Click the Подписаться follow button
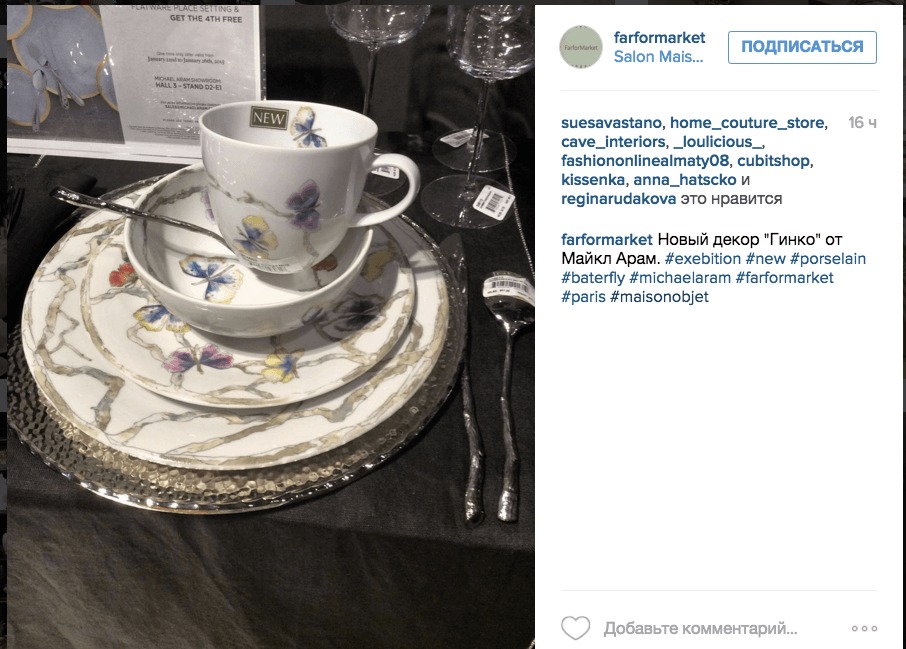 [x=802, y=47]
